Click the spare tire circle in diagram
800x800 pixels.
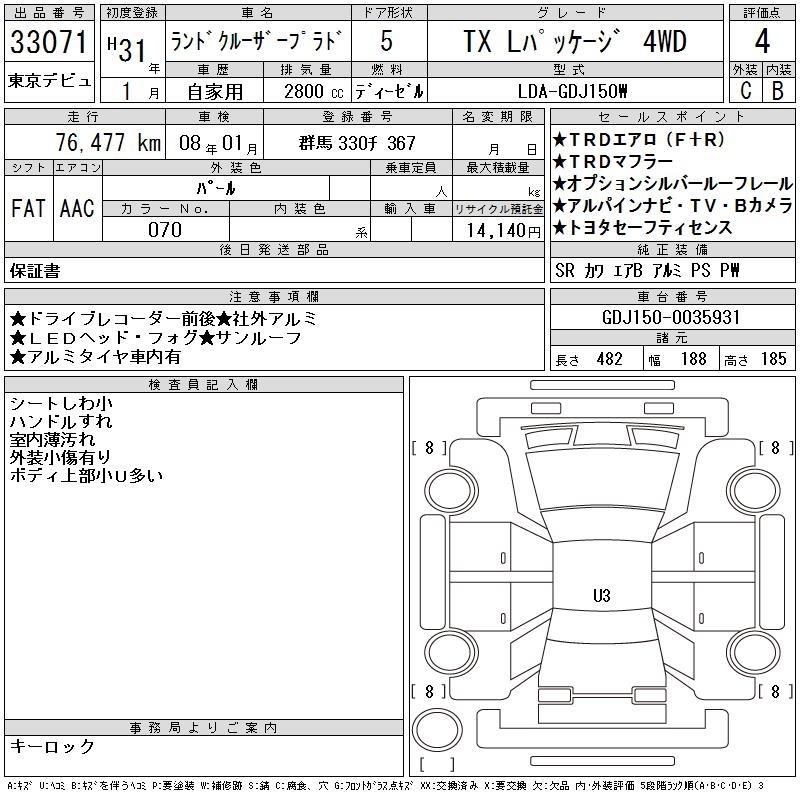[437, 730]
